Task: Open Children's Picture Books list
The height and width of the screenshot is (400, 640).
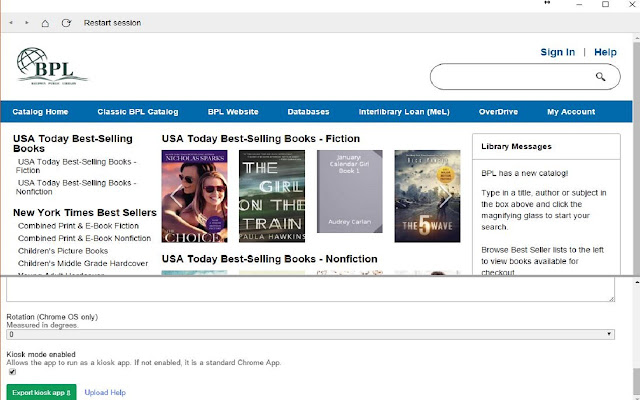Action: 63,251
